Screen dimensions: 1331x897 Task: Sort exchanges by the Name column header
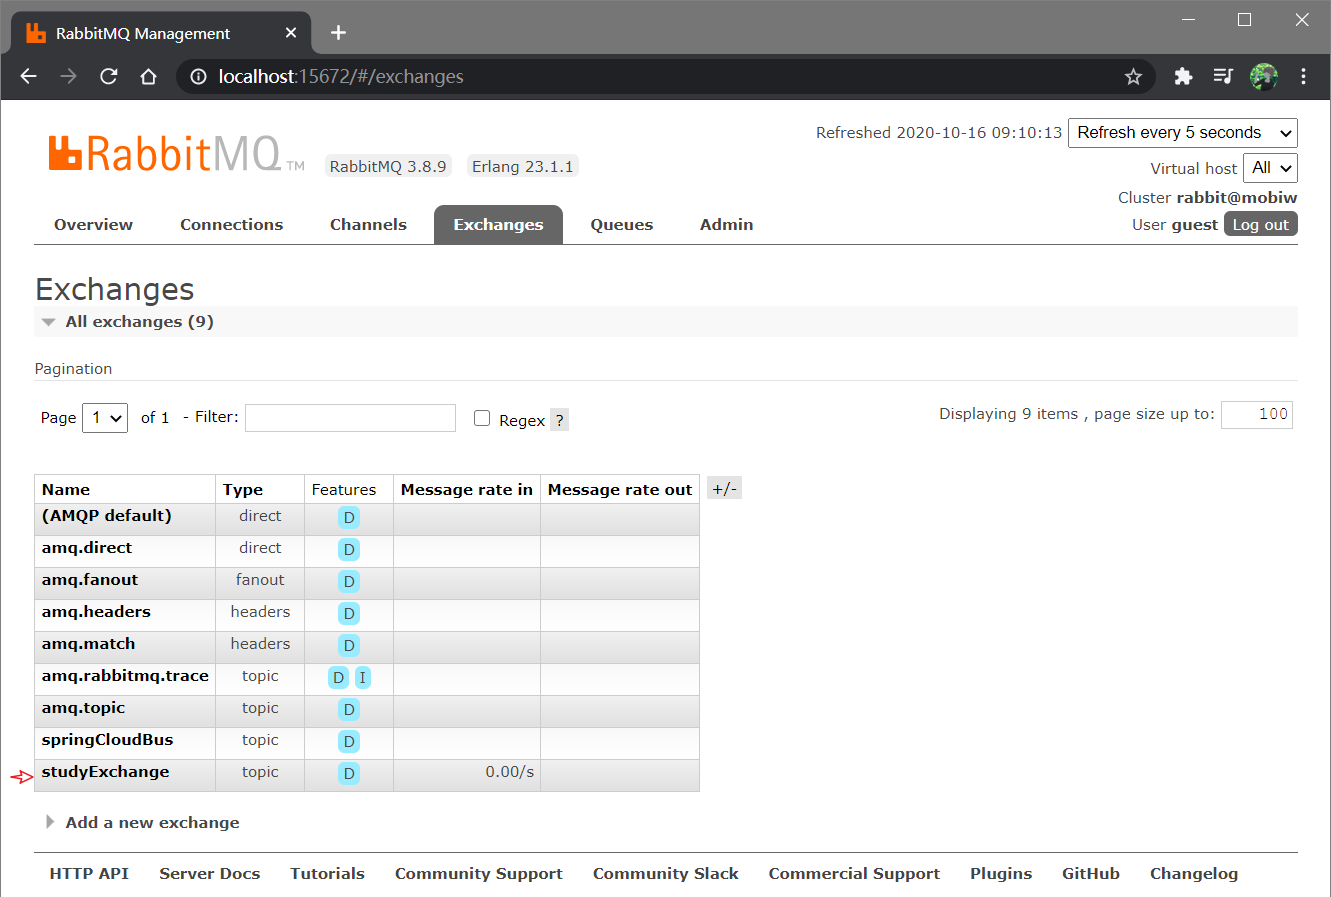(66, 490)
